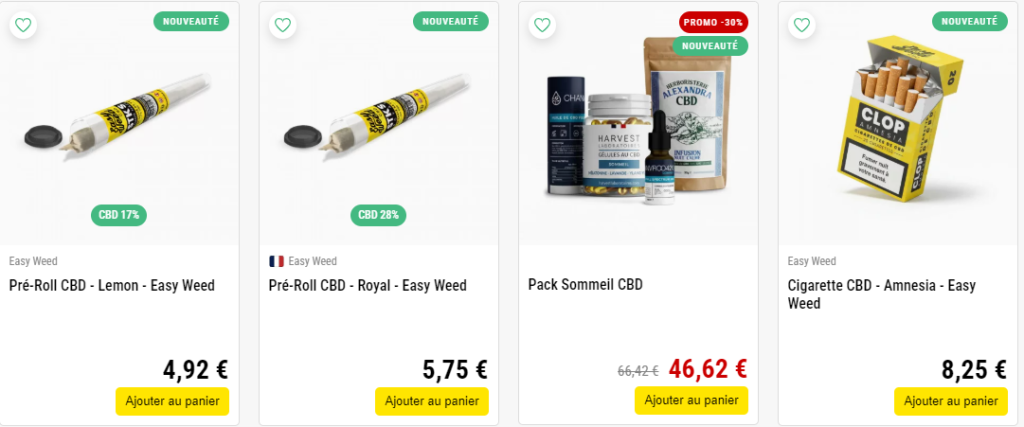Add Cigarette CBD Amnesia to cart
Image resolution: width=1024 pixels, height=427 pixels.
tap(951, 401)
